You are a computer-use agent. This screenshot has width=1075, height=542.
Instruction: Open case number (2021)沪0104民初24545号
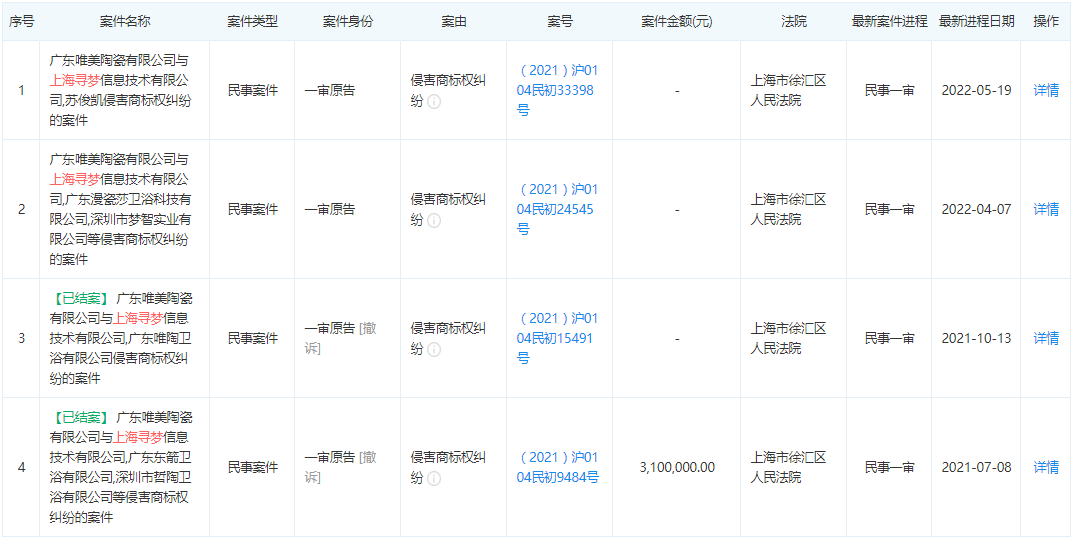click(x=557, y=209)
